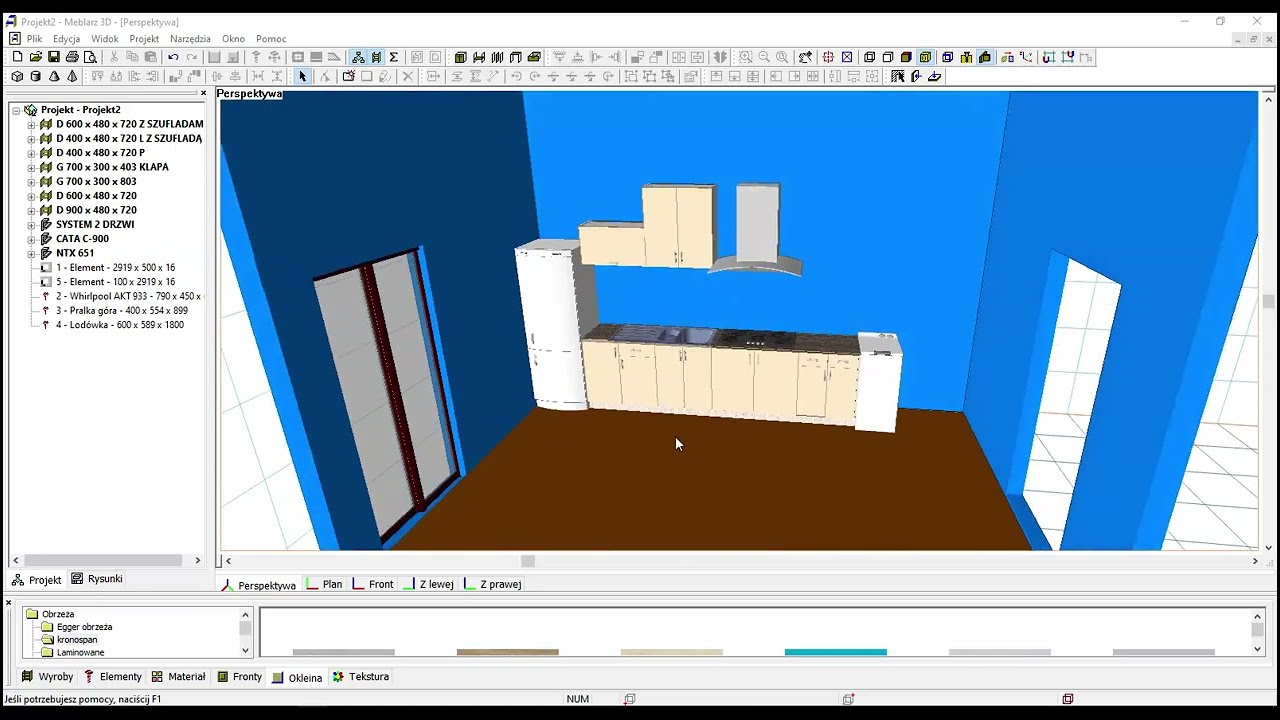Select the teal edge banding swatch
1280x720 pixels.
pyautogui.click(x=835, y=652)
